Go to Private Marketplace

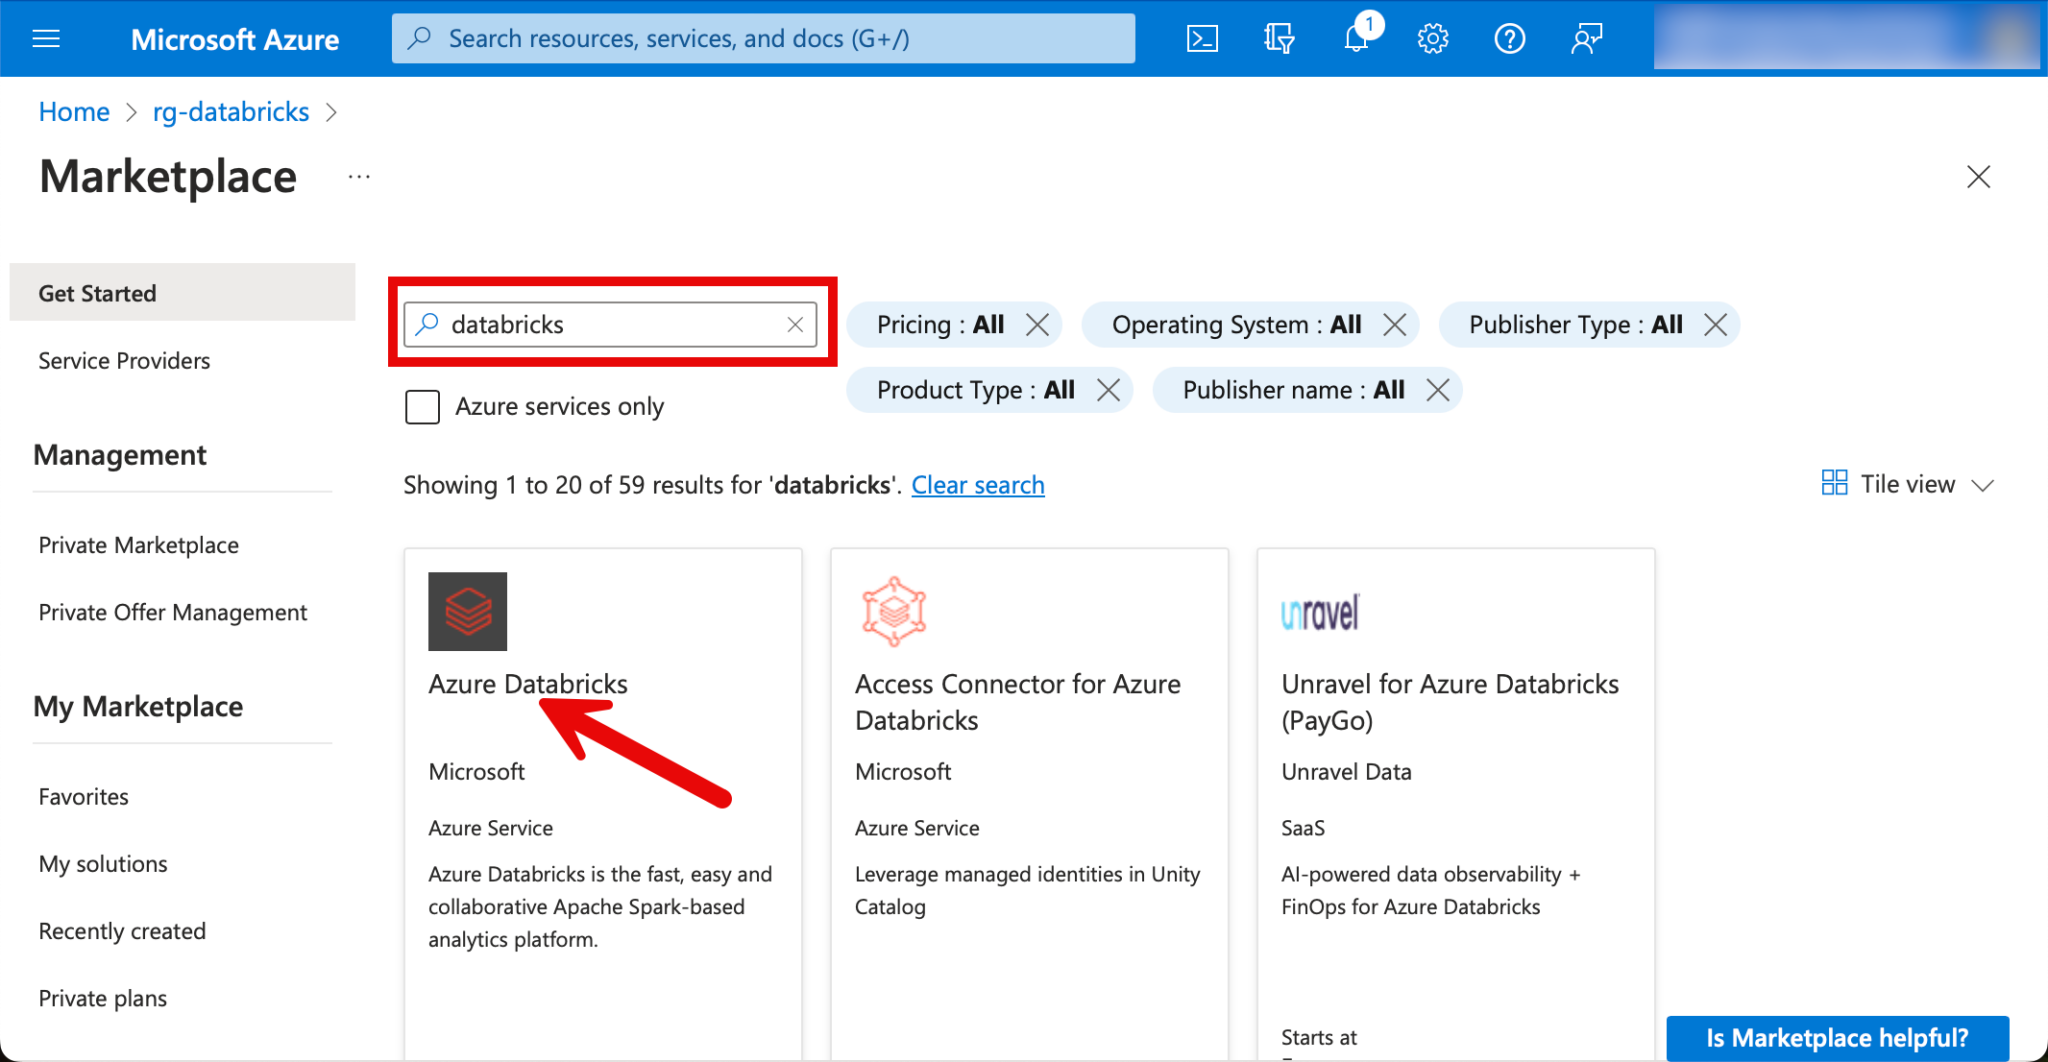[138, 545]
